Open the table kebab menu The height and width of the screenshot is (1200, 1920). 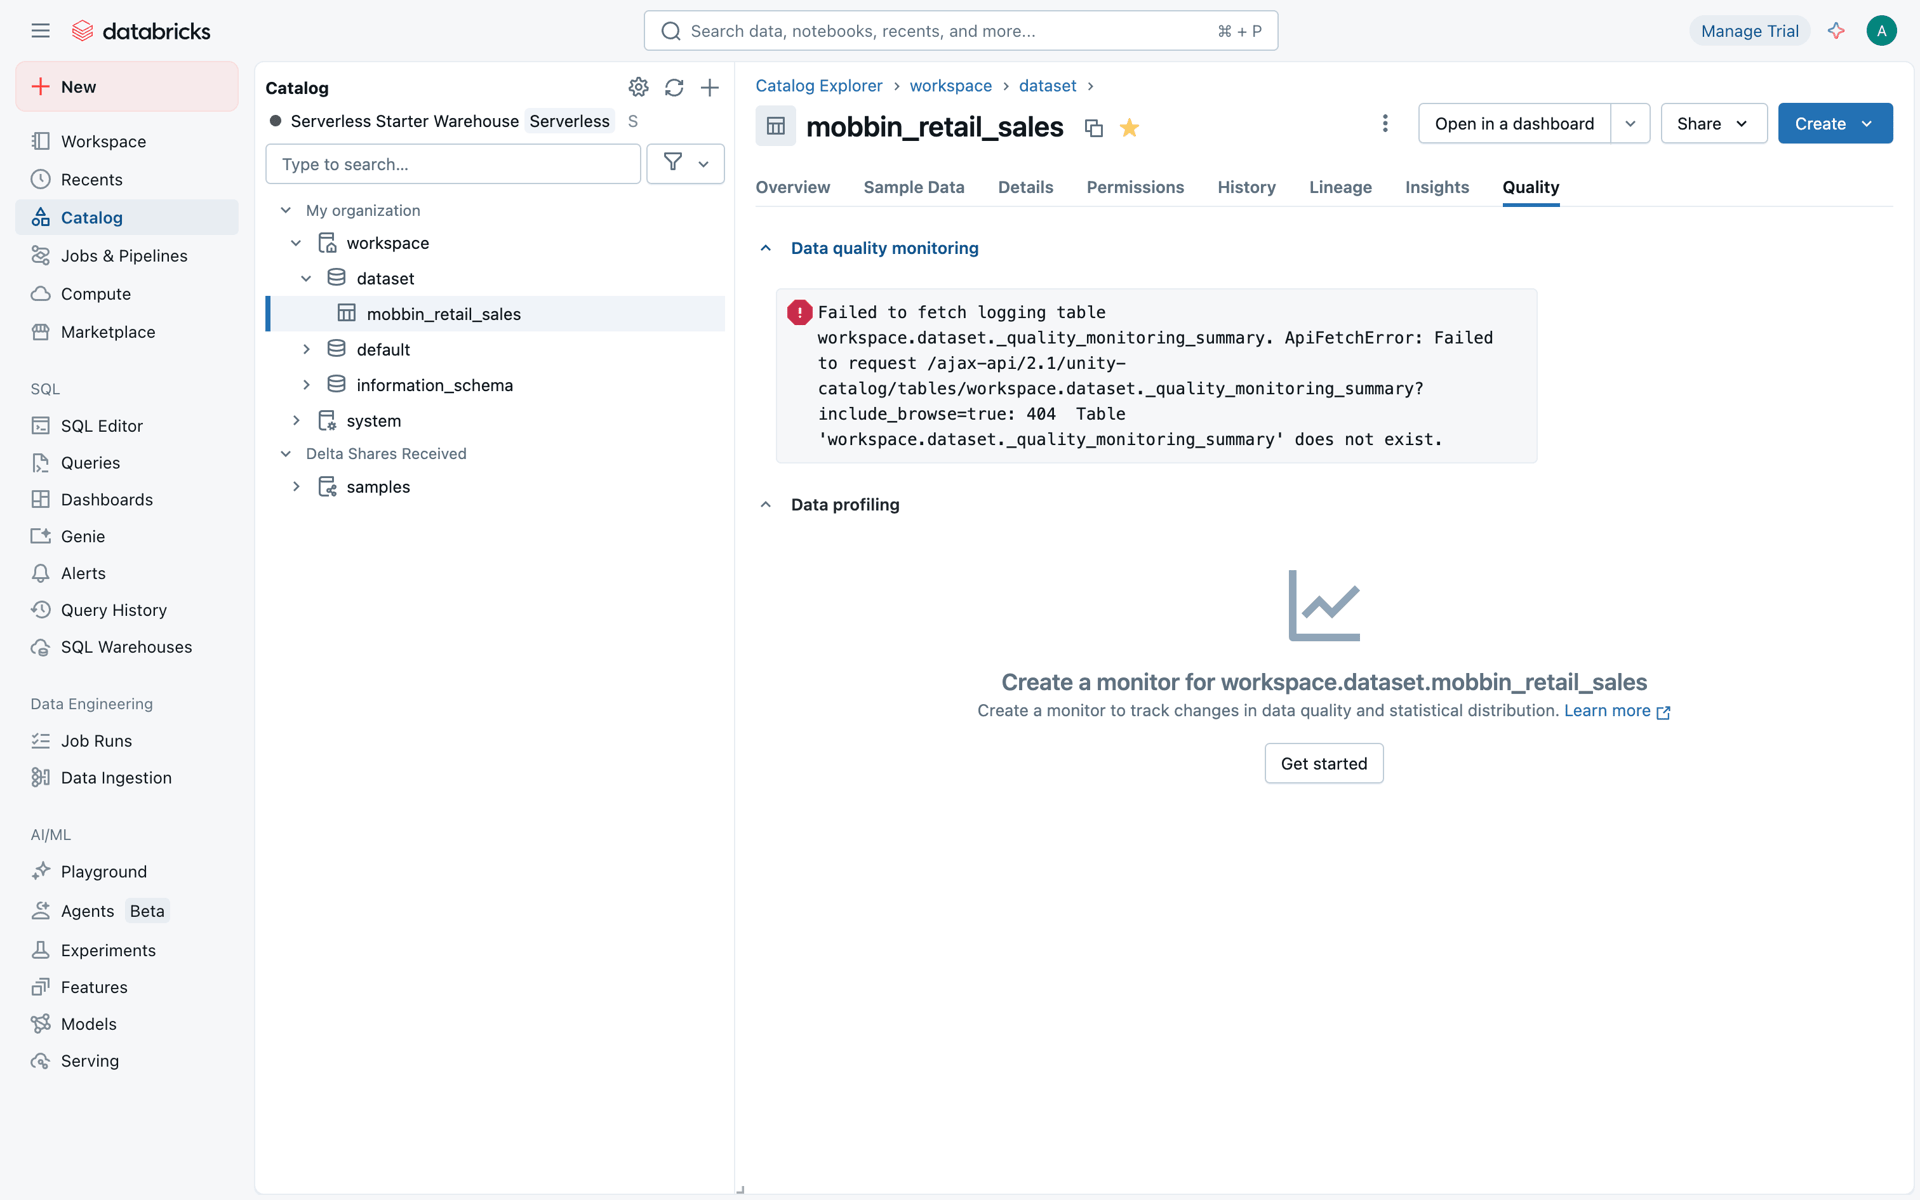pos(1385,123)
